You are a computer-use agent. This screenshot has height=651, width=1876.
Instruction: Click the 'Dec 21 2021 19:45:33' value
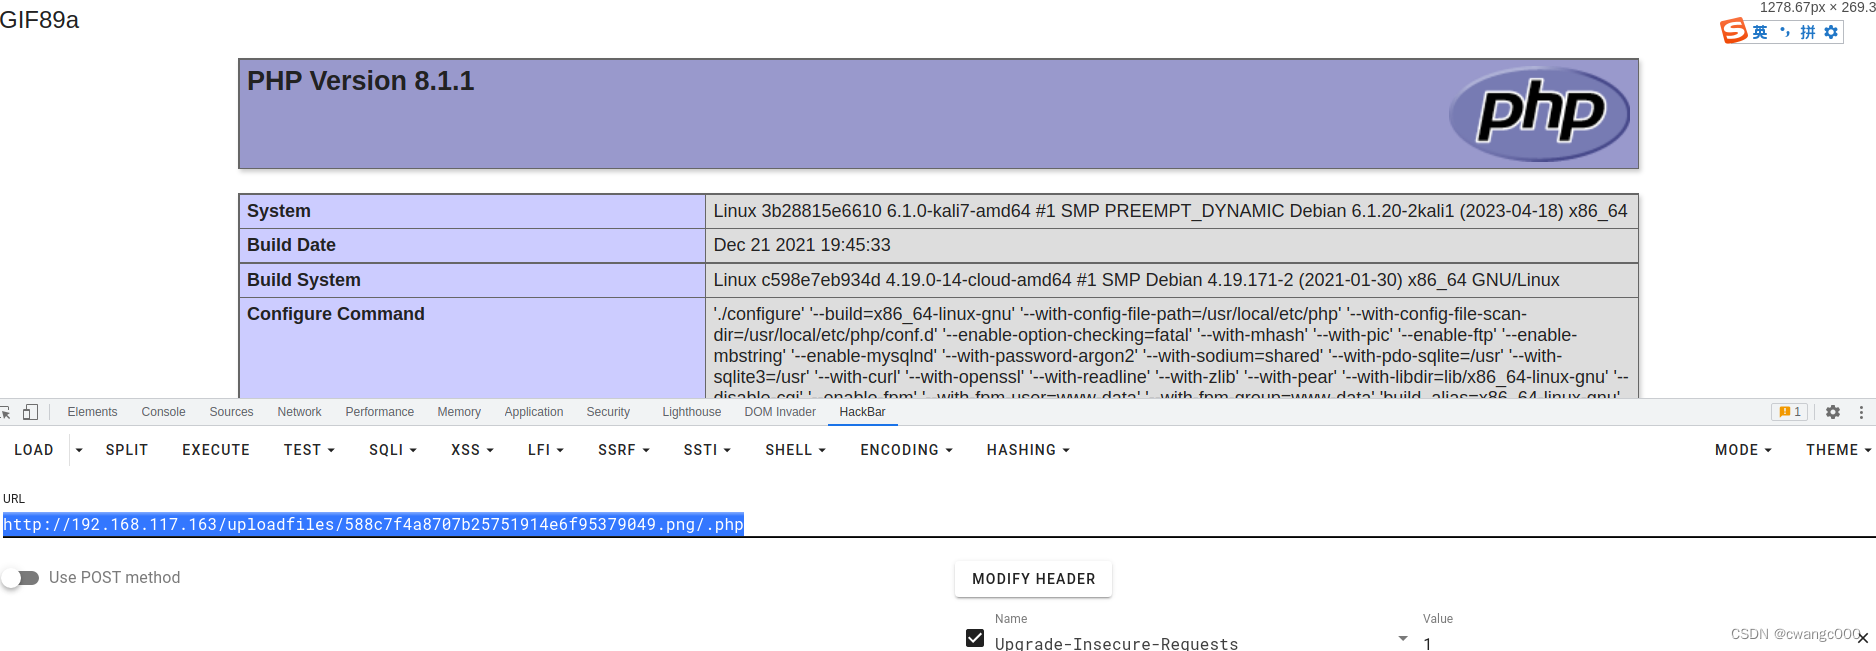[802, 245]
